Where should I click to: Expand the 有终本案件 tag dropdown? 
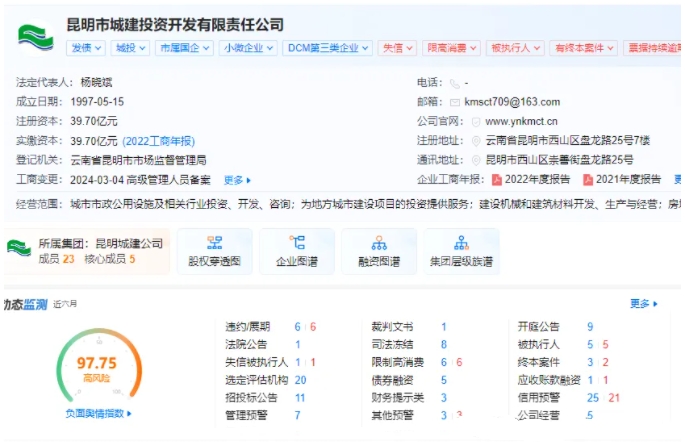point(584,48)
